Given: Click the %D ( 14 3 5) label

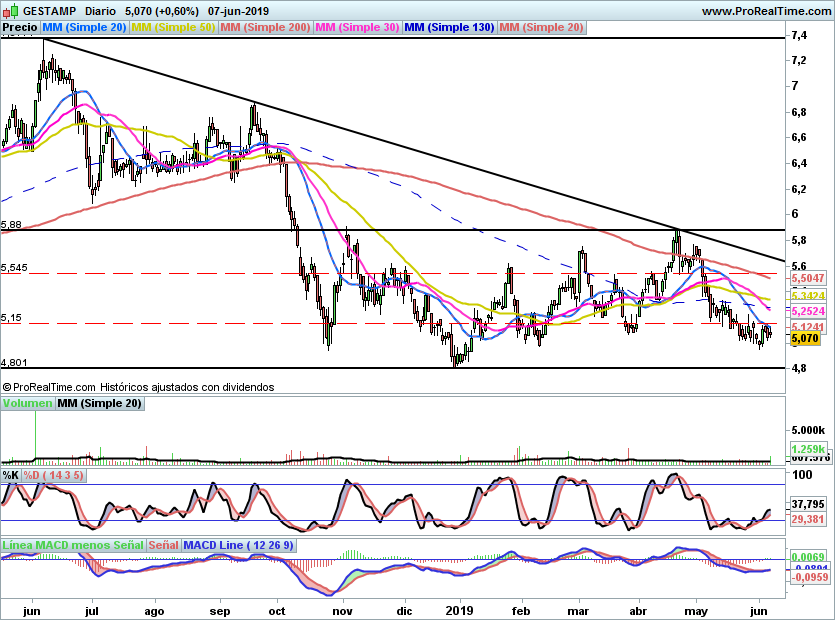Looking at the screenshot, I should click(x=53, y=475).
